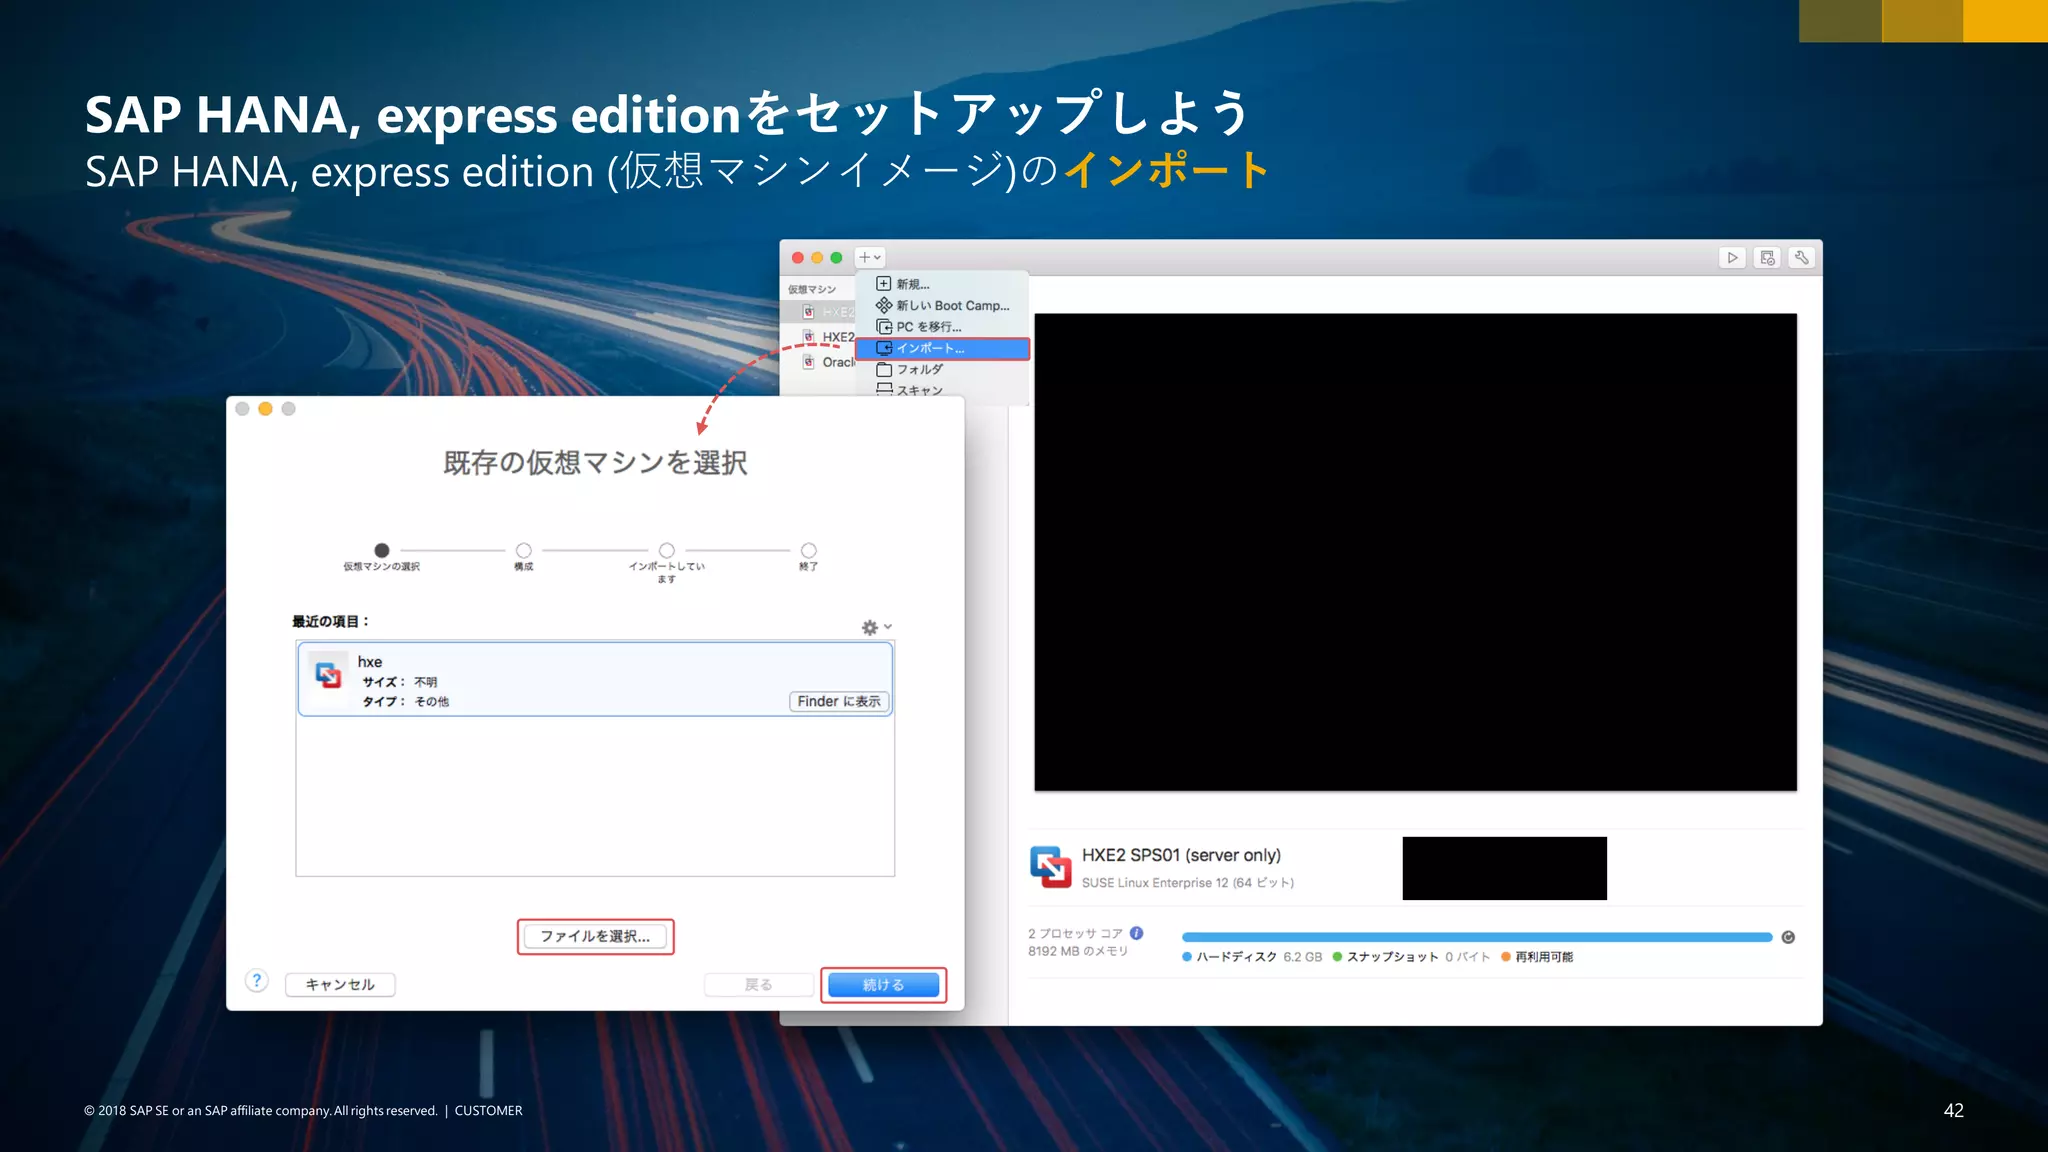Select the インポート... menu item
This screenshot has height=1152, width=2048.
coord(942,348)
